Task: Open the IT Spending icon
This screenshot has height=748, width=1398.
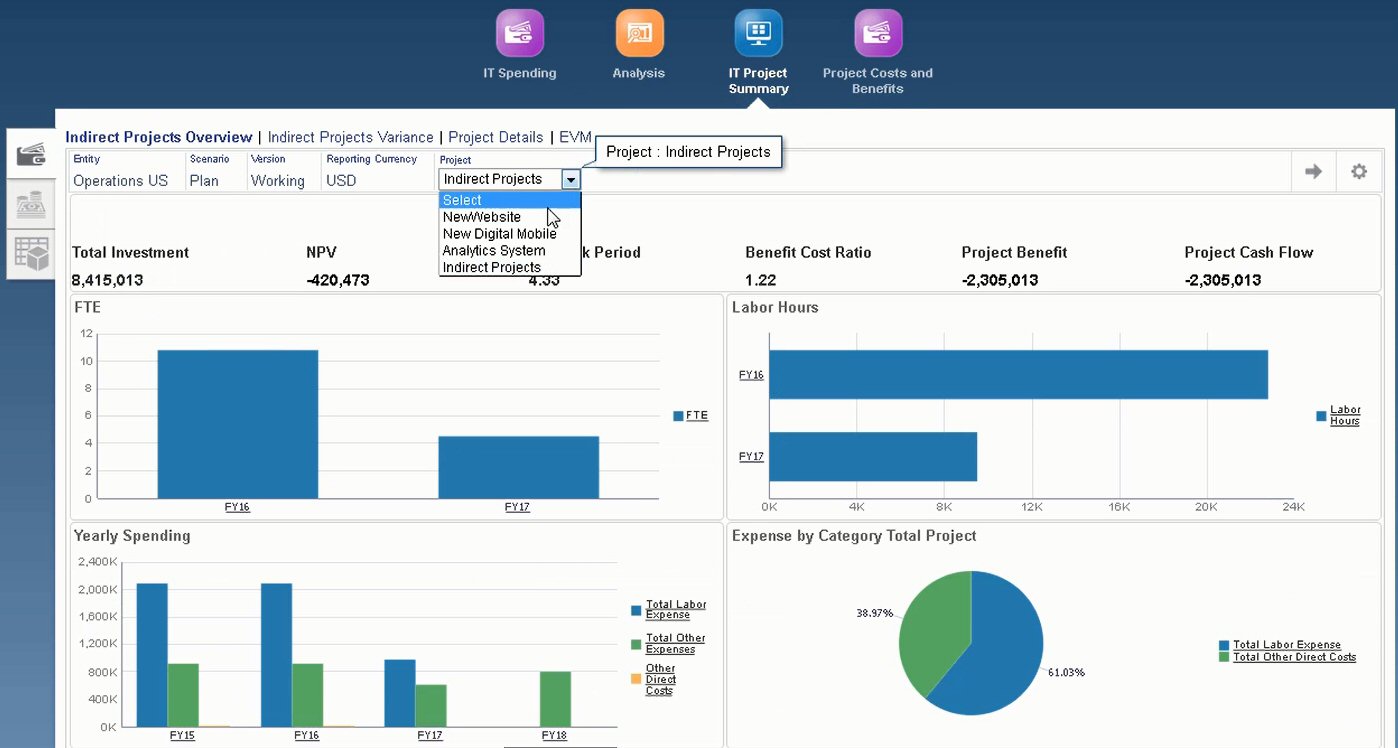Action: [519, 34]
